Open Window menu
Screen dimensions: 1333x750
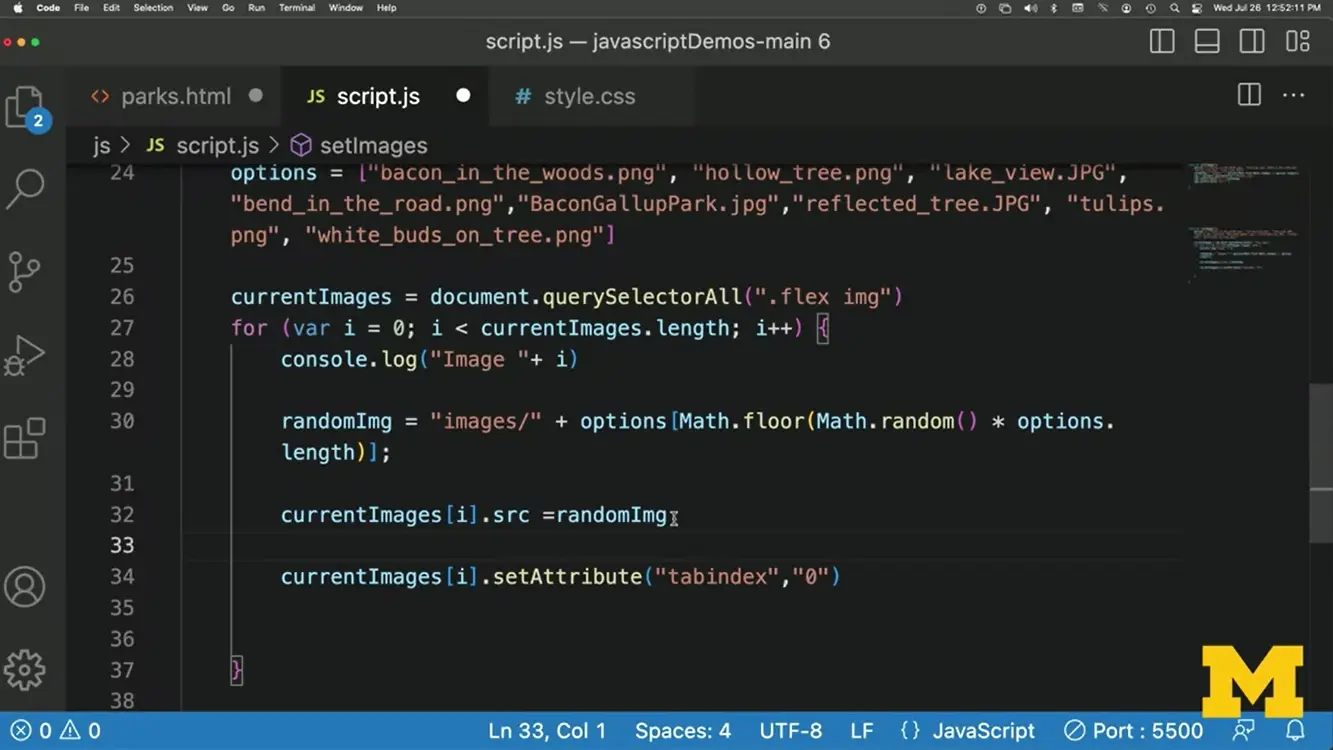click(x=346, y=8)
